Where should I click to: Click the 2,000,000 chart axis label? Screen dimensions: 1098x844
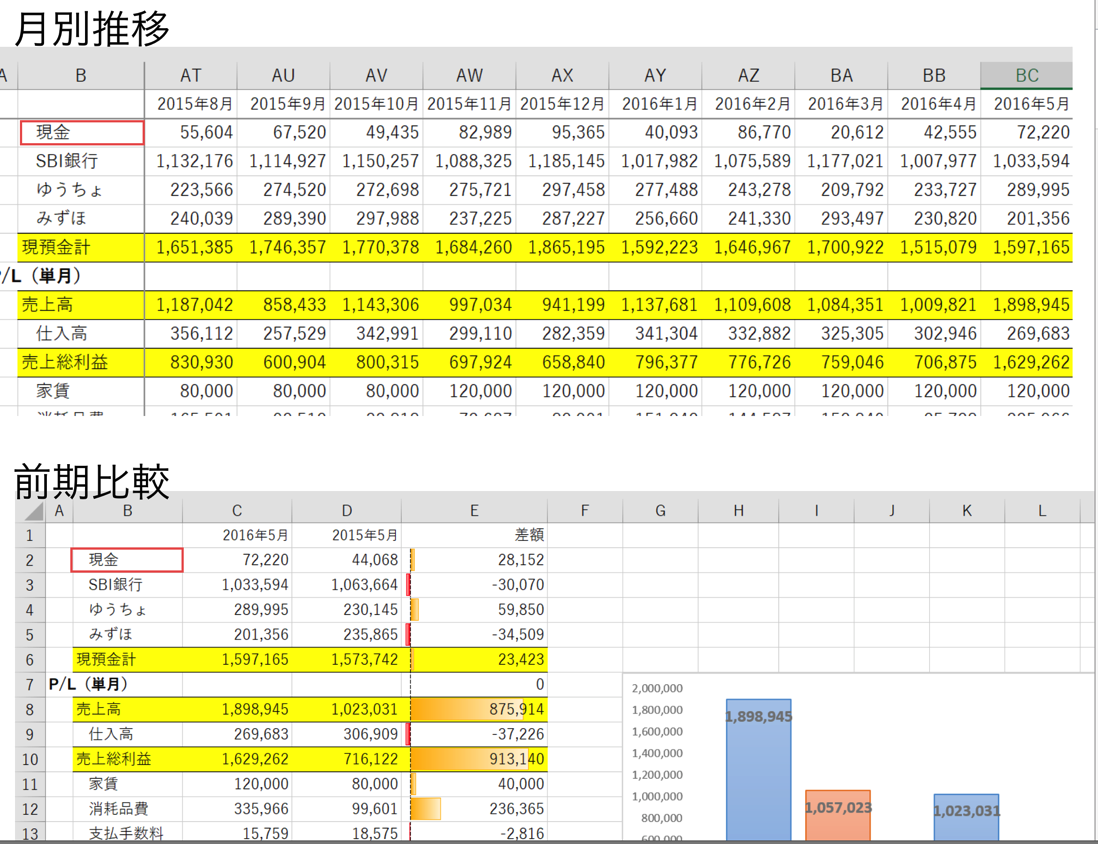pos(657,689)
